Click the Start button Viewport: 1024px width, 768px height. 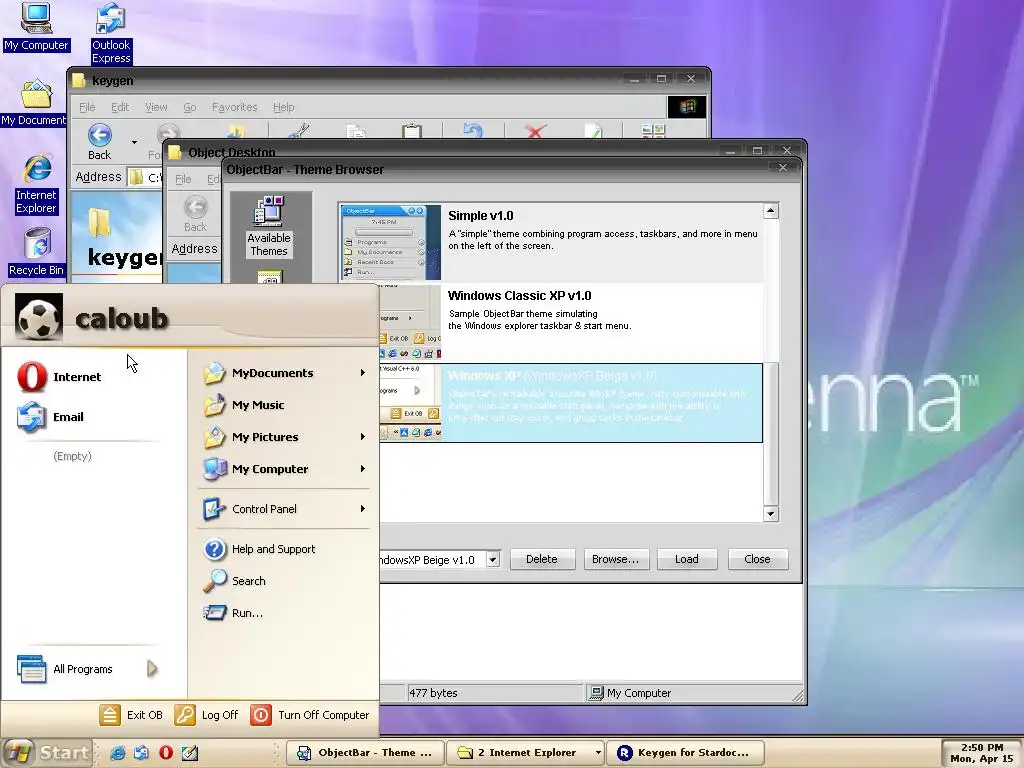pos(46,752)
